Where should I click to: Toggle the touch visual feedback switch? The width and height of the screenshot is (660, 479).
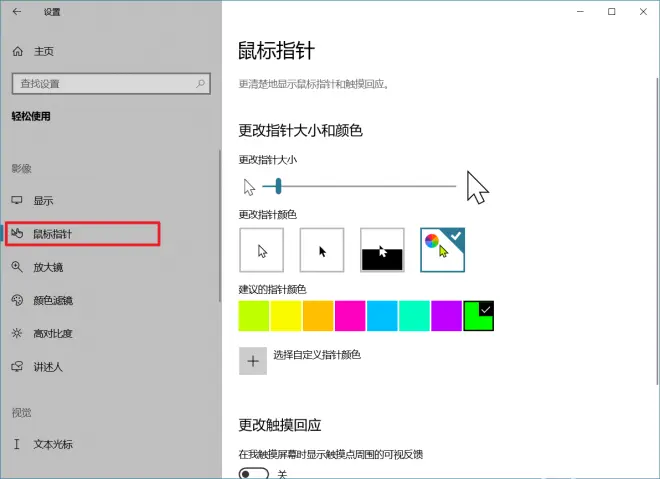(x=254, y=474)
